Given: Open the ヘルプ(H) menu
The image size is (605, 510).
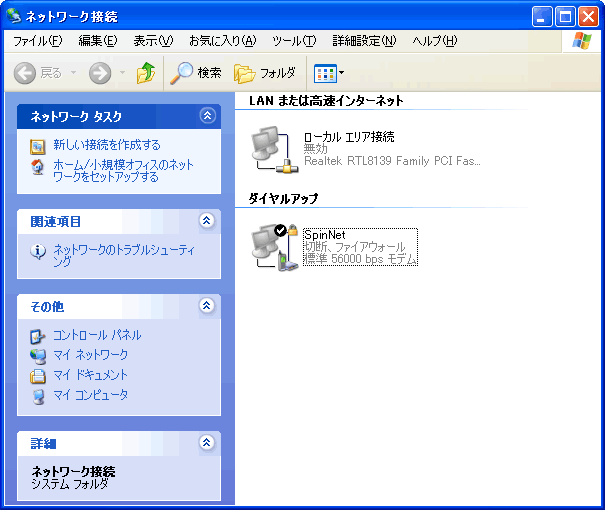Looking at the screenshot, I should [434, 41].
